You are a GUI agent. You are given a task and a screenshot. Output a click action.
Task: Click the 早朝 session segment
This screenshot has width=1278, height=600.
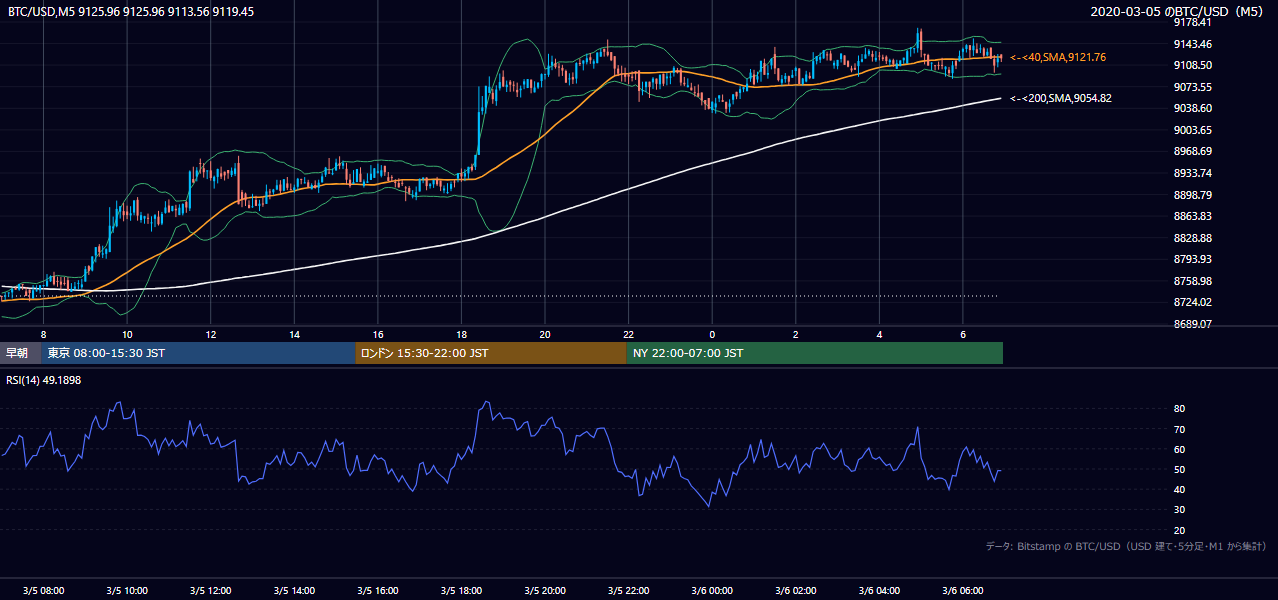(20, 353)
